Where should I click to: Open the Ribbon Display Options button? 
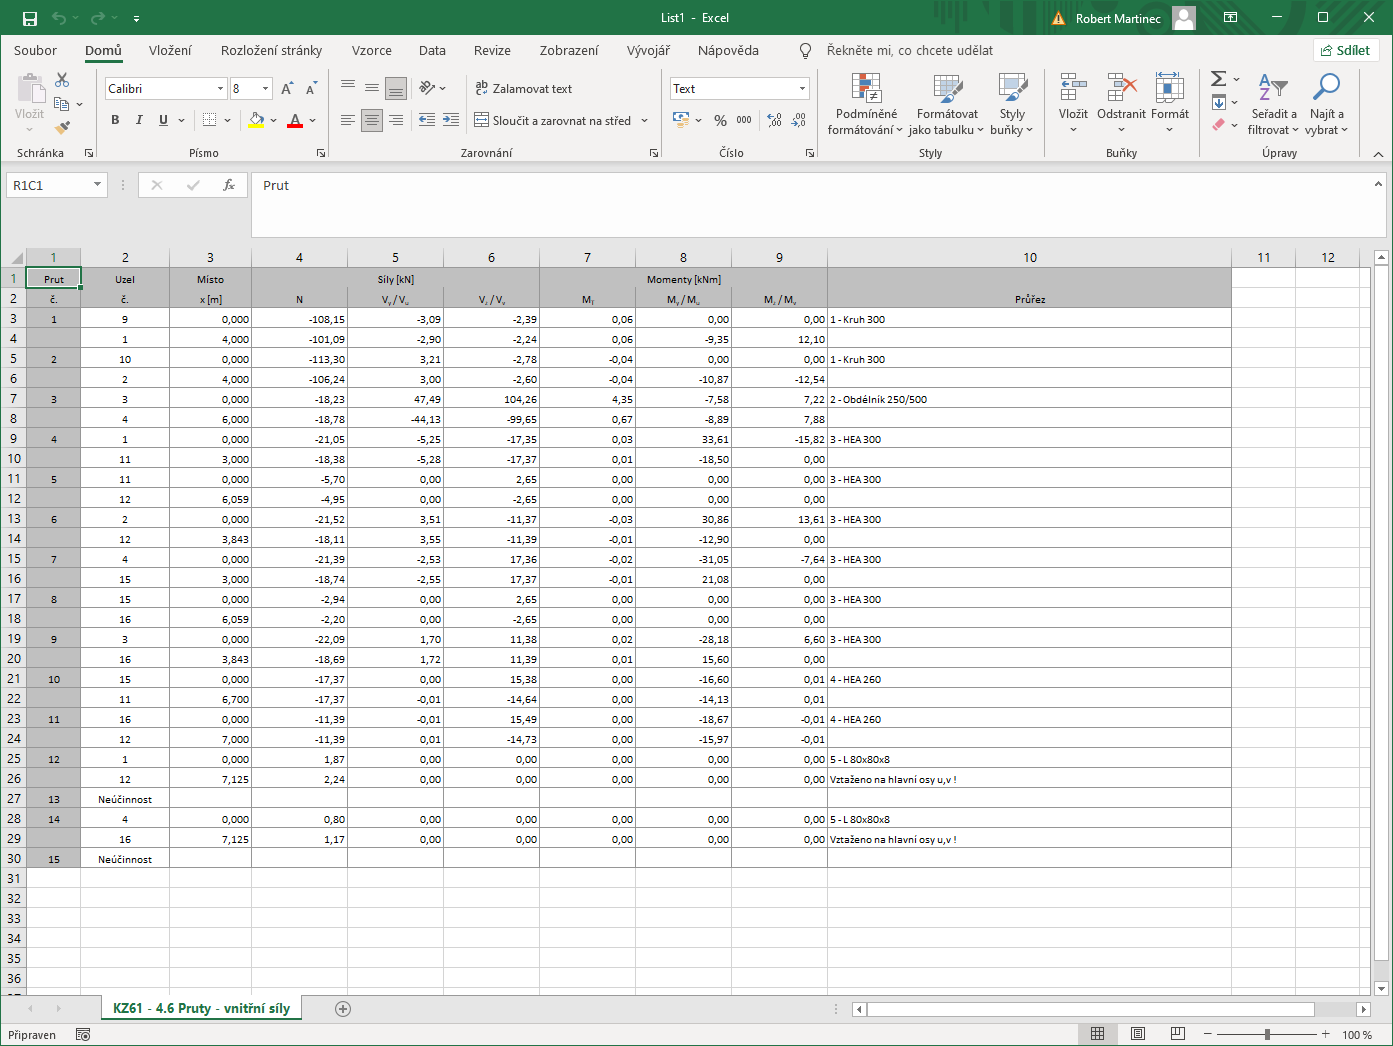(x=1231, y=18)
